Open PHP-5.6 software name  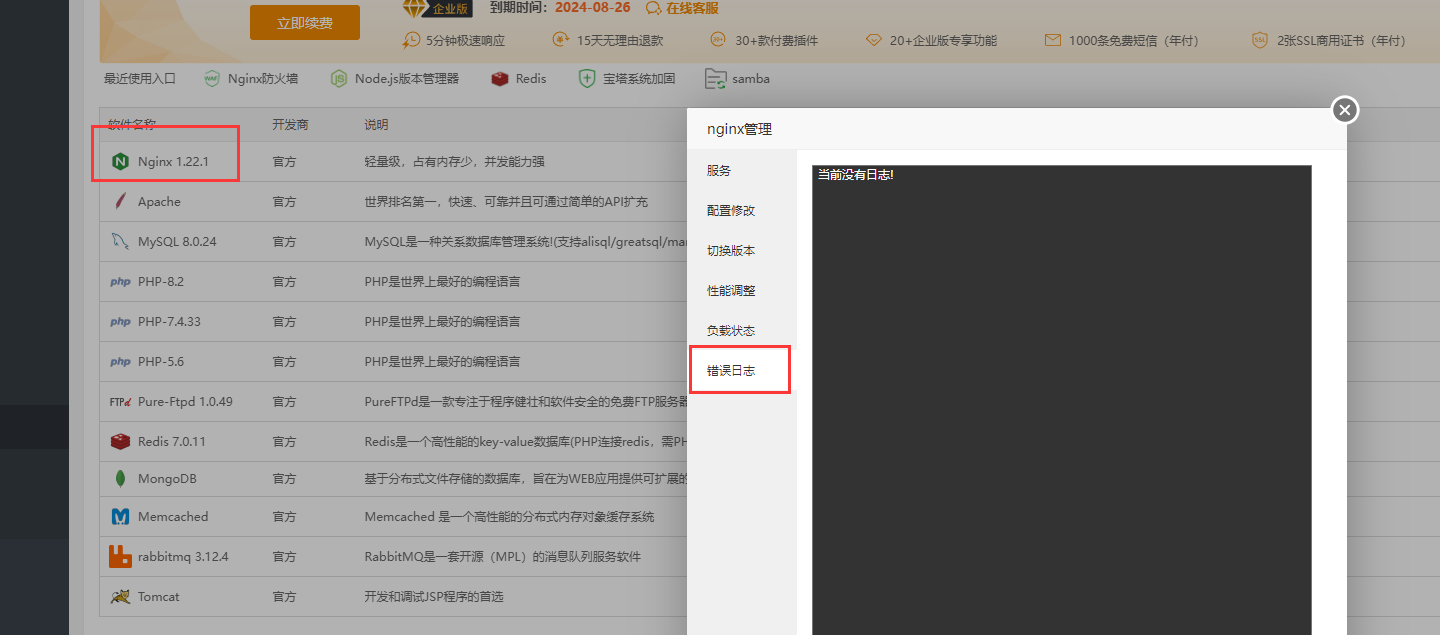coord(161,362)
